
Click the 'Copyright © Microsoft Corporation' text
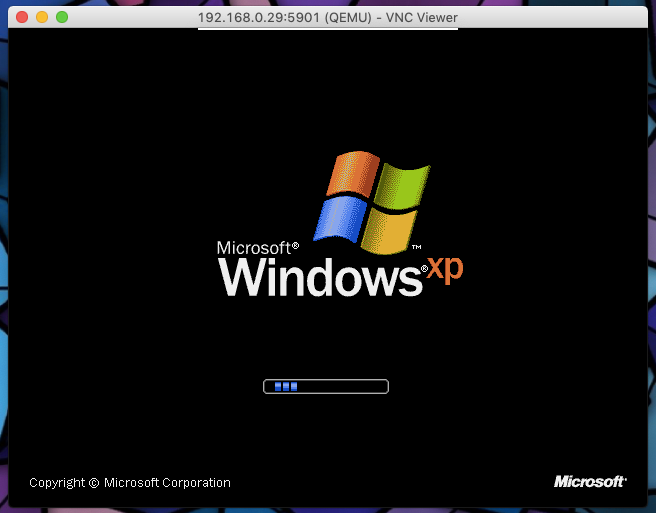(130, 483)
